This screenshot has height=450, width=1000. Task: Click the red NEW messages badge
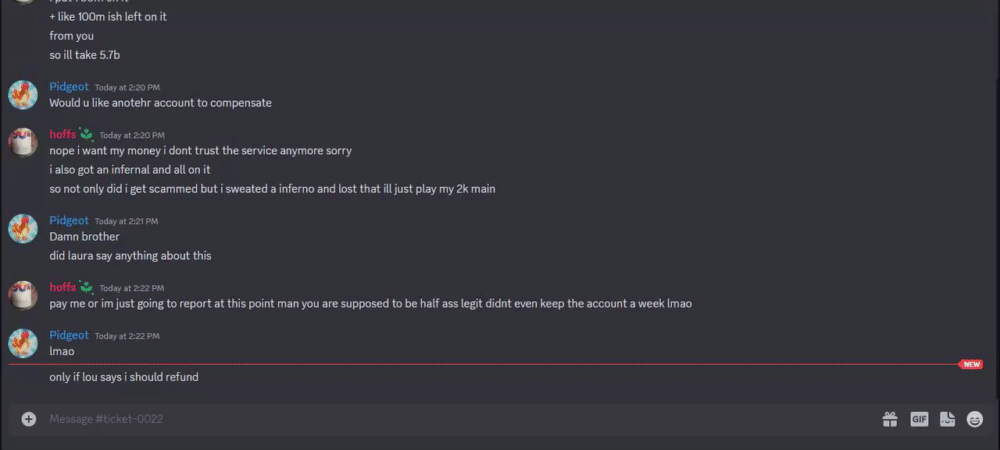pyautogui.click(x=971, y=365)
